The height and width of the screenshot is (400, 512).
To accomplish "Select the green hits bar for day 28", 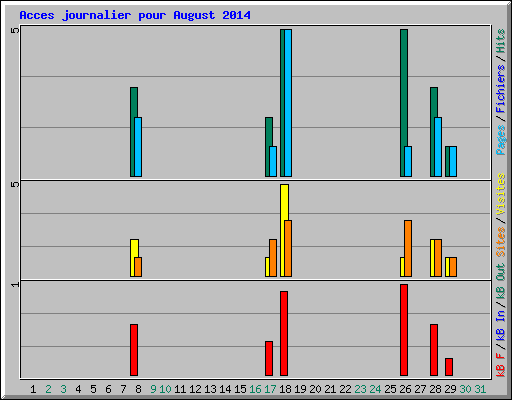I will click(x=433, y=132).
